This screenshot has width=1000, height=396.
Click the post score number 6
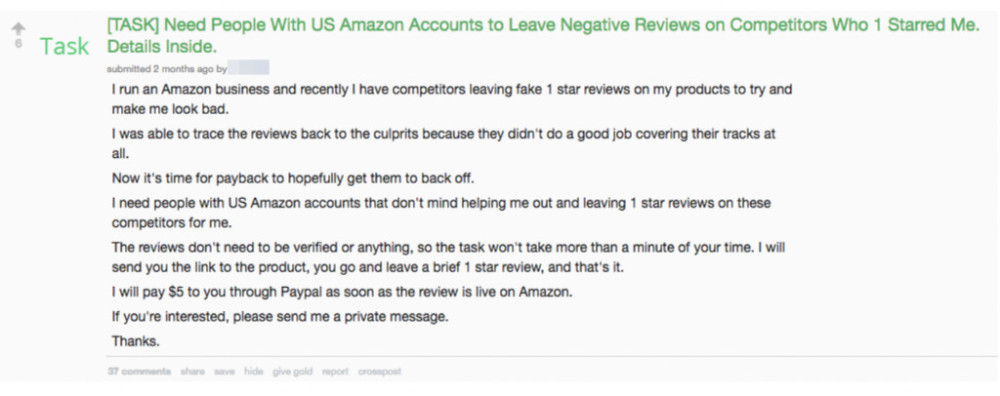tap(18, 44)
